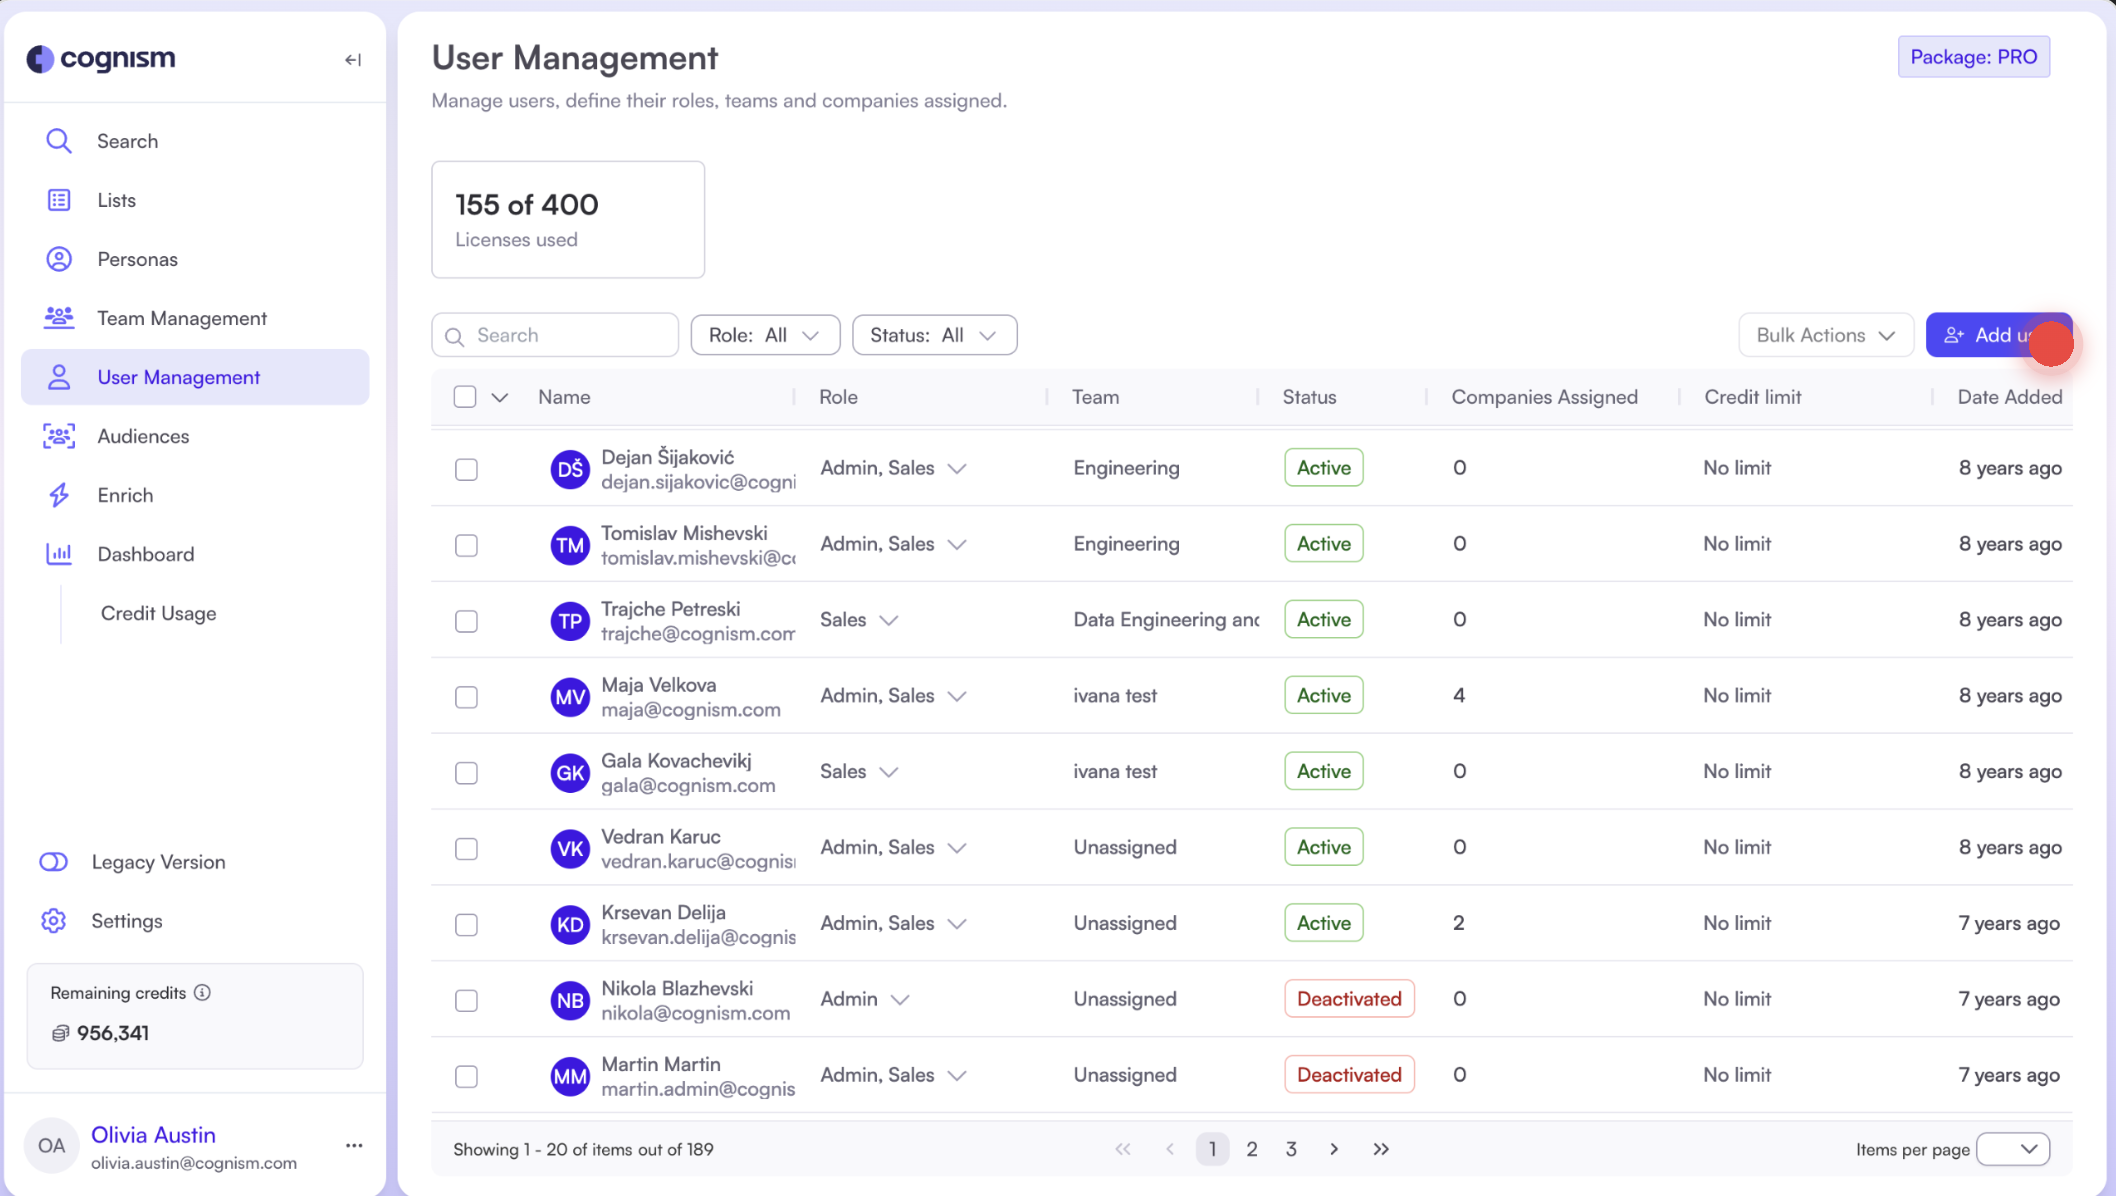
Task: Click the Package: PRO badge
Action: tap(1973, 56)
